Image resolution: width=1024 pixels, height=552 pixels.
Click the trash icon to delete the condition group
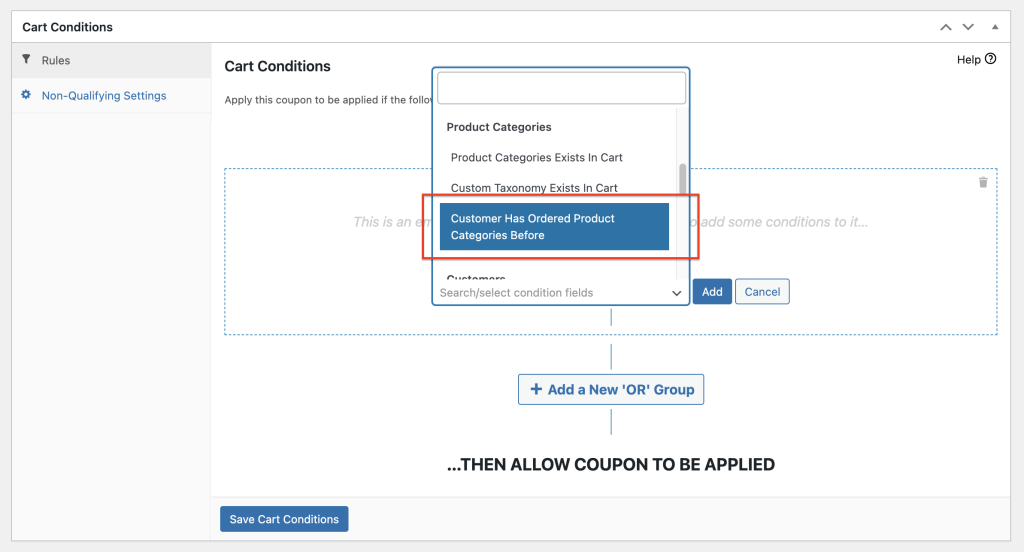click(x=983, y=182)
